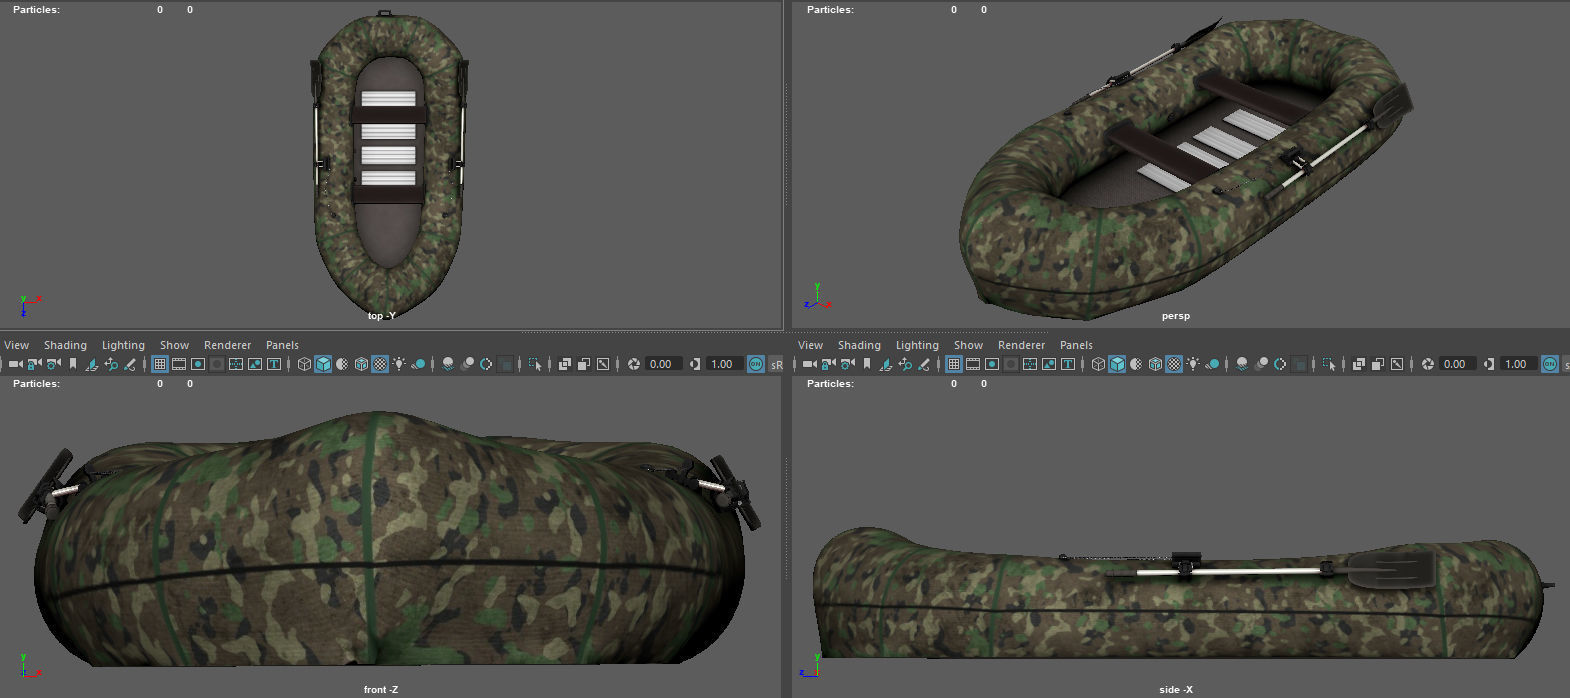
Task: Click Bookmarks icon in front view toolbar
Action: pyautogui.click(x=73, y=364)
